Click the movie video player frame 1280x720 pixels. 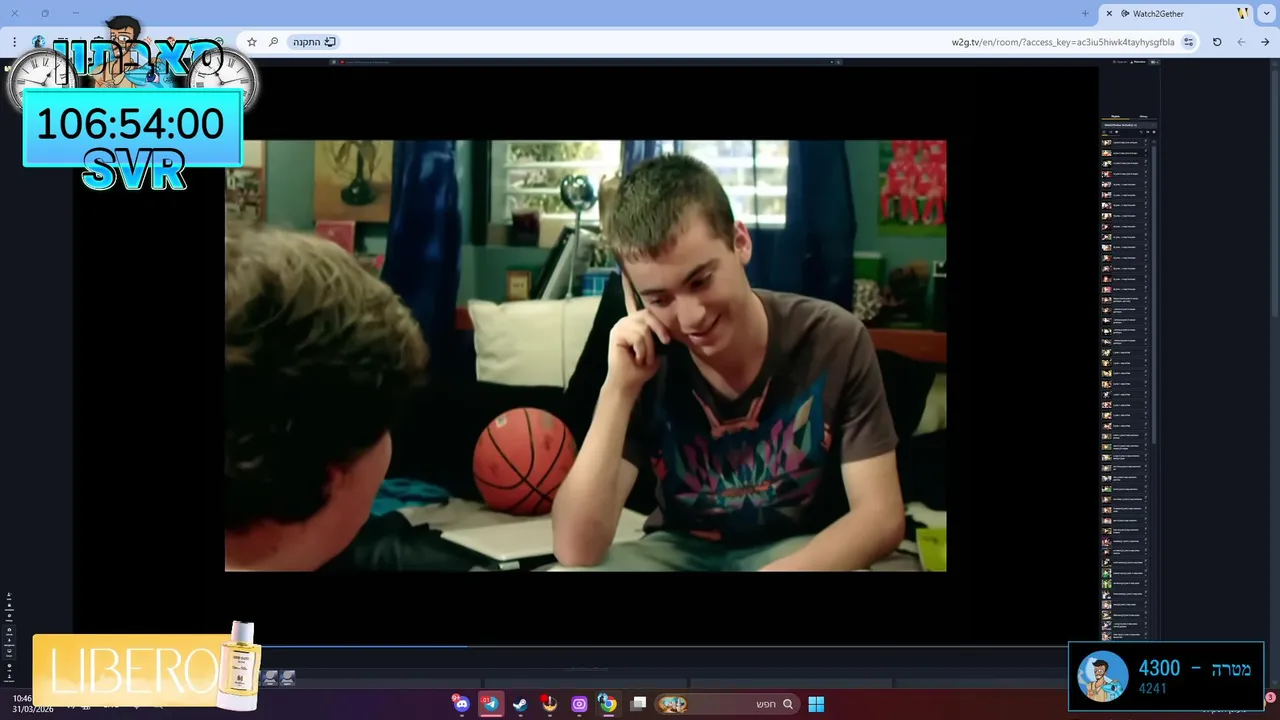(x=585, y=356)
